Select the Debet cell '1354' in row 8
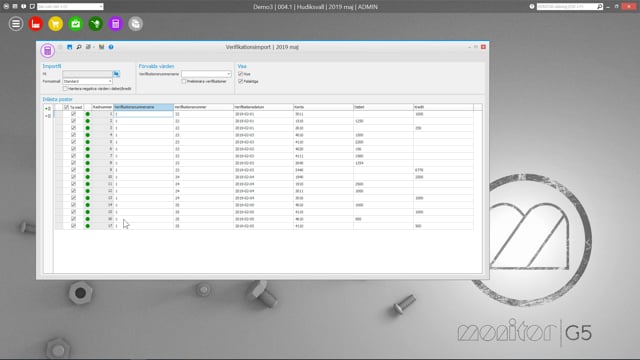The height and width of the screenshot is (360, 640). pyautogui.click(x=383, y=163)
